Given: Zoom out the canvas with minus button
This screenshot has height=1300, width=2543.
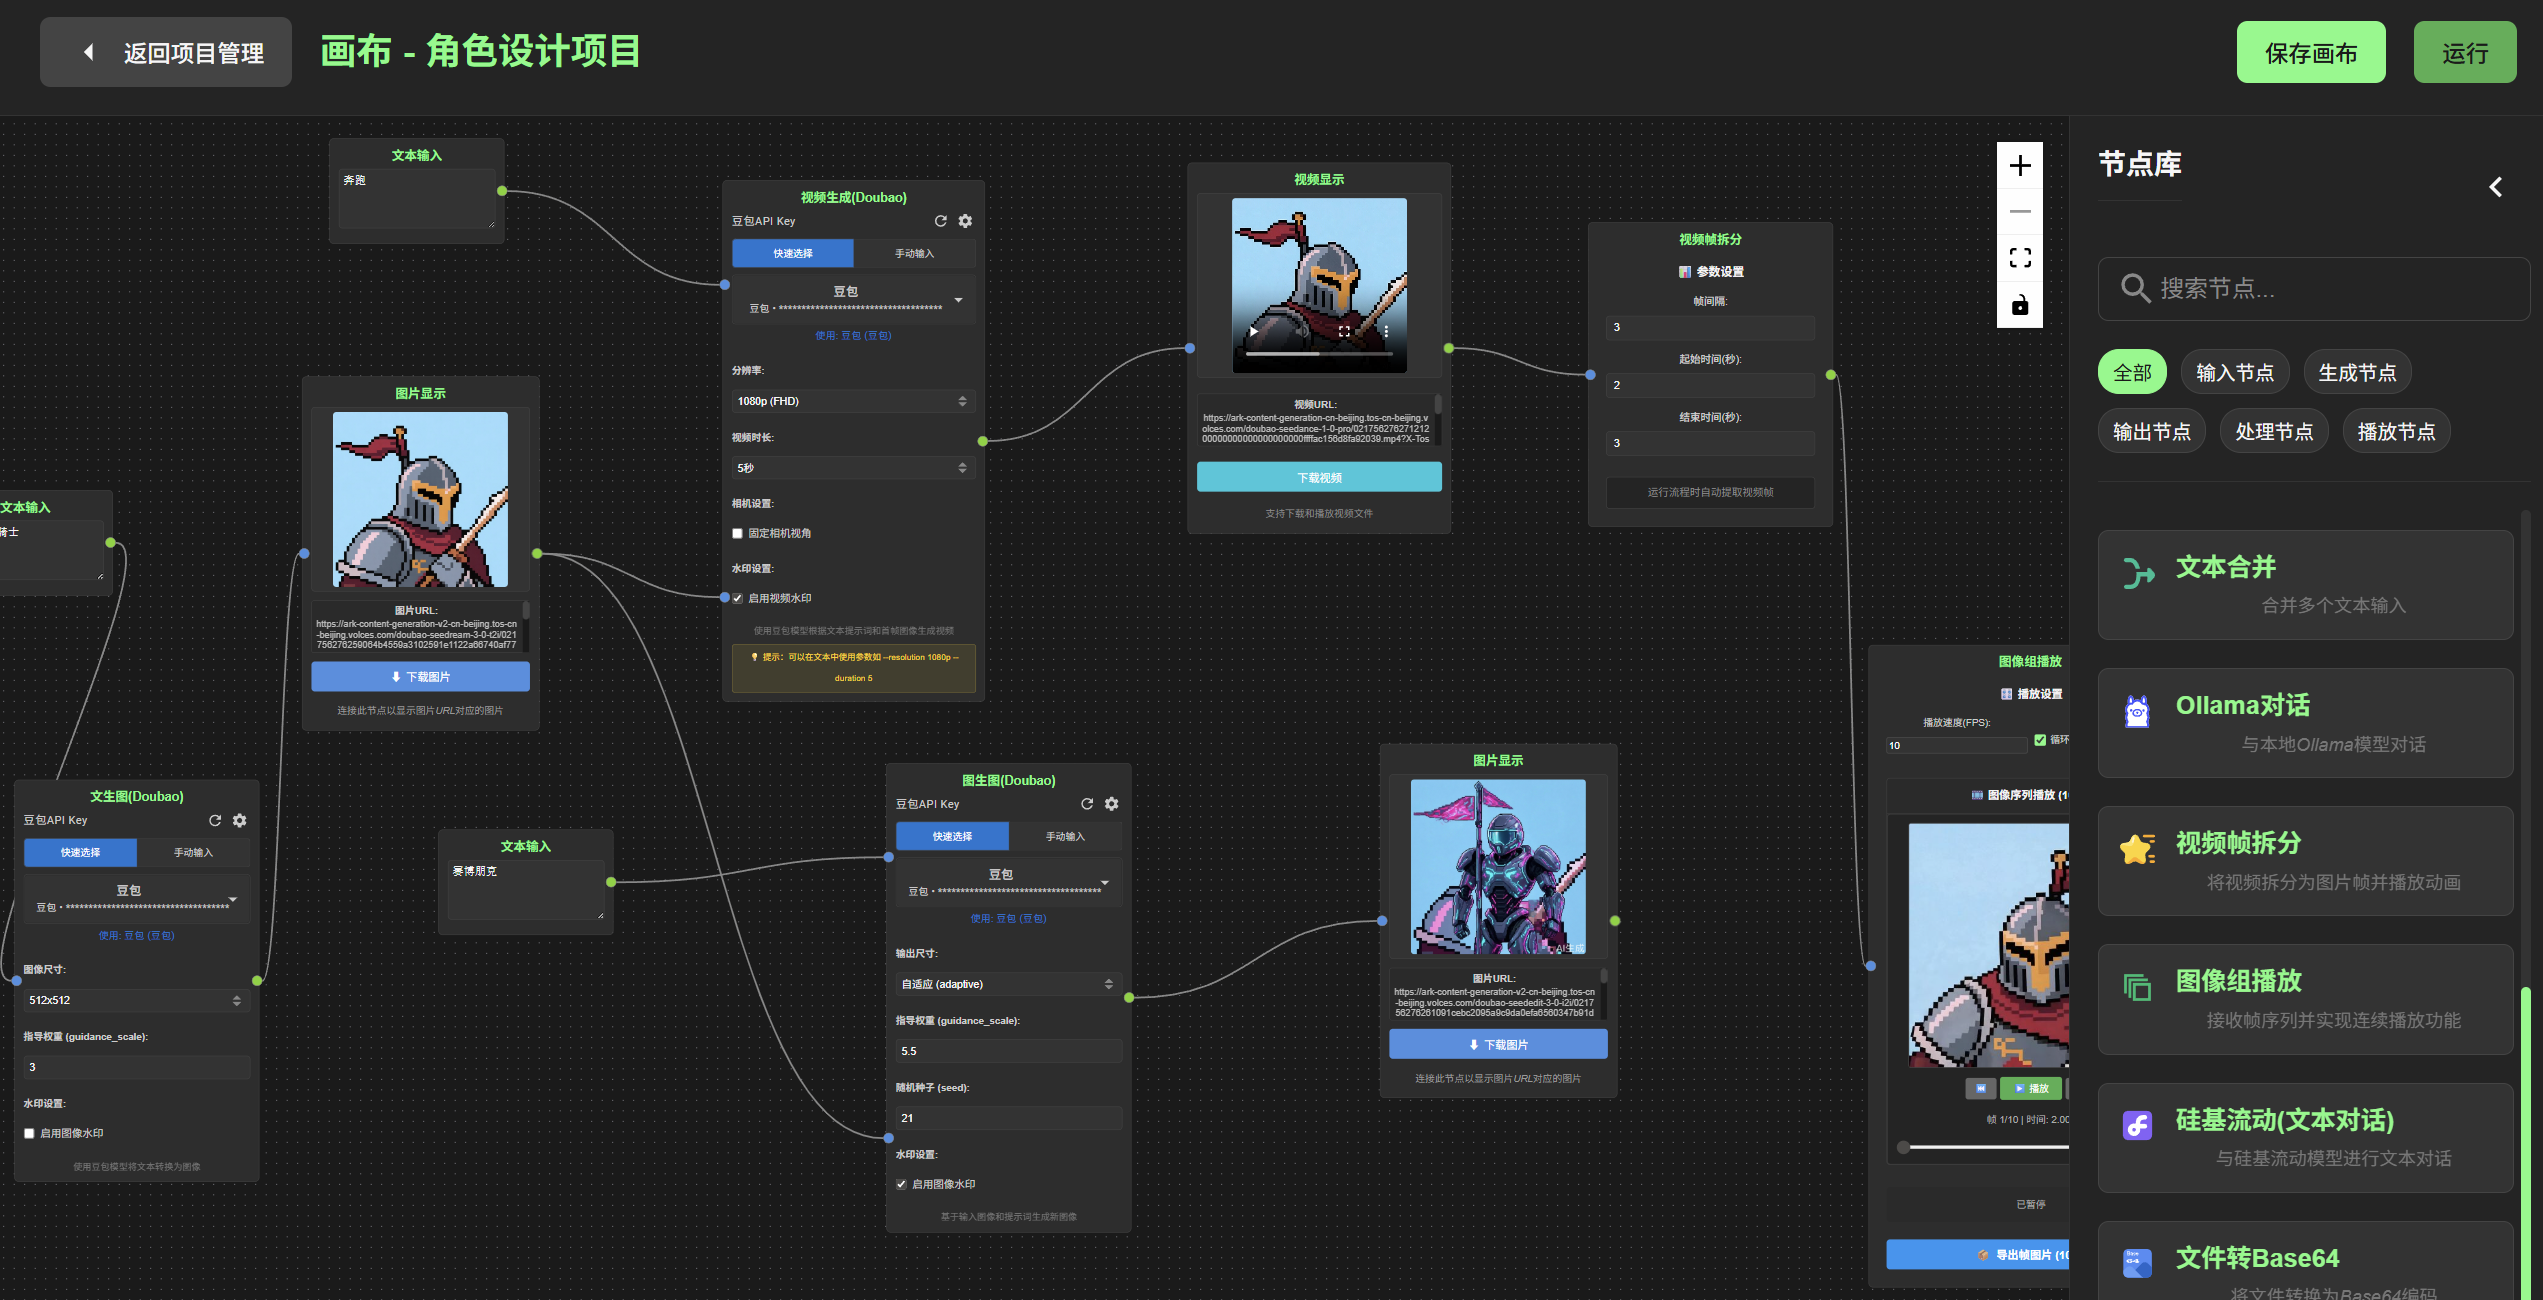Looking at the screenshot, I should [x=2019, y=211].
